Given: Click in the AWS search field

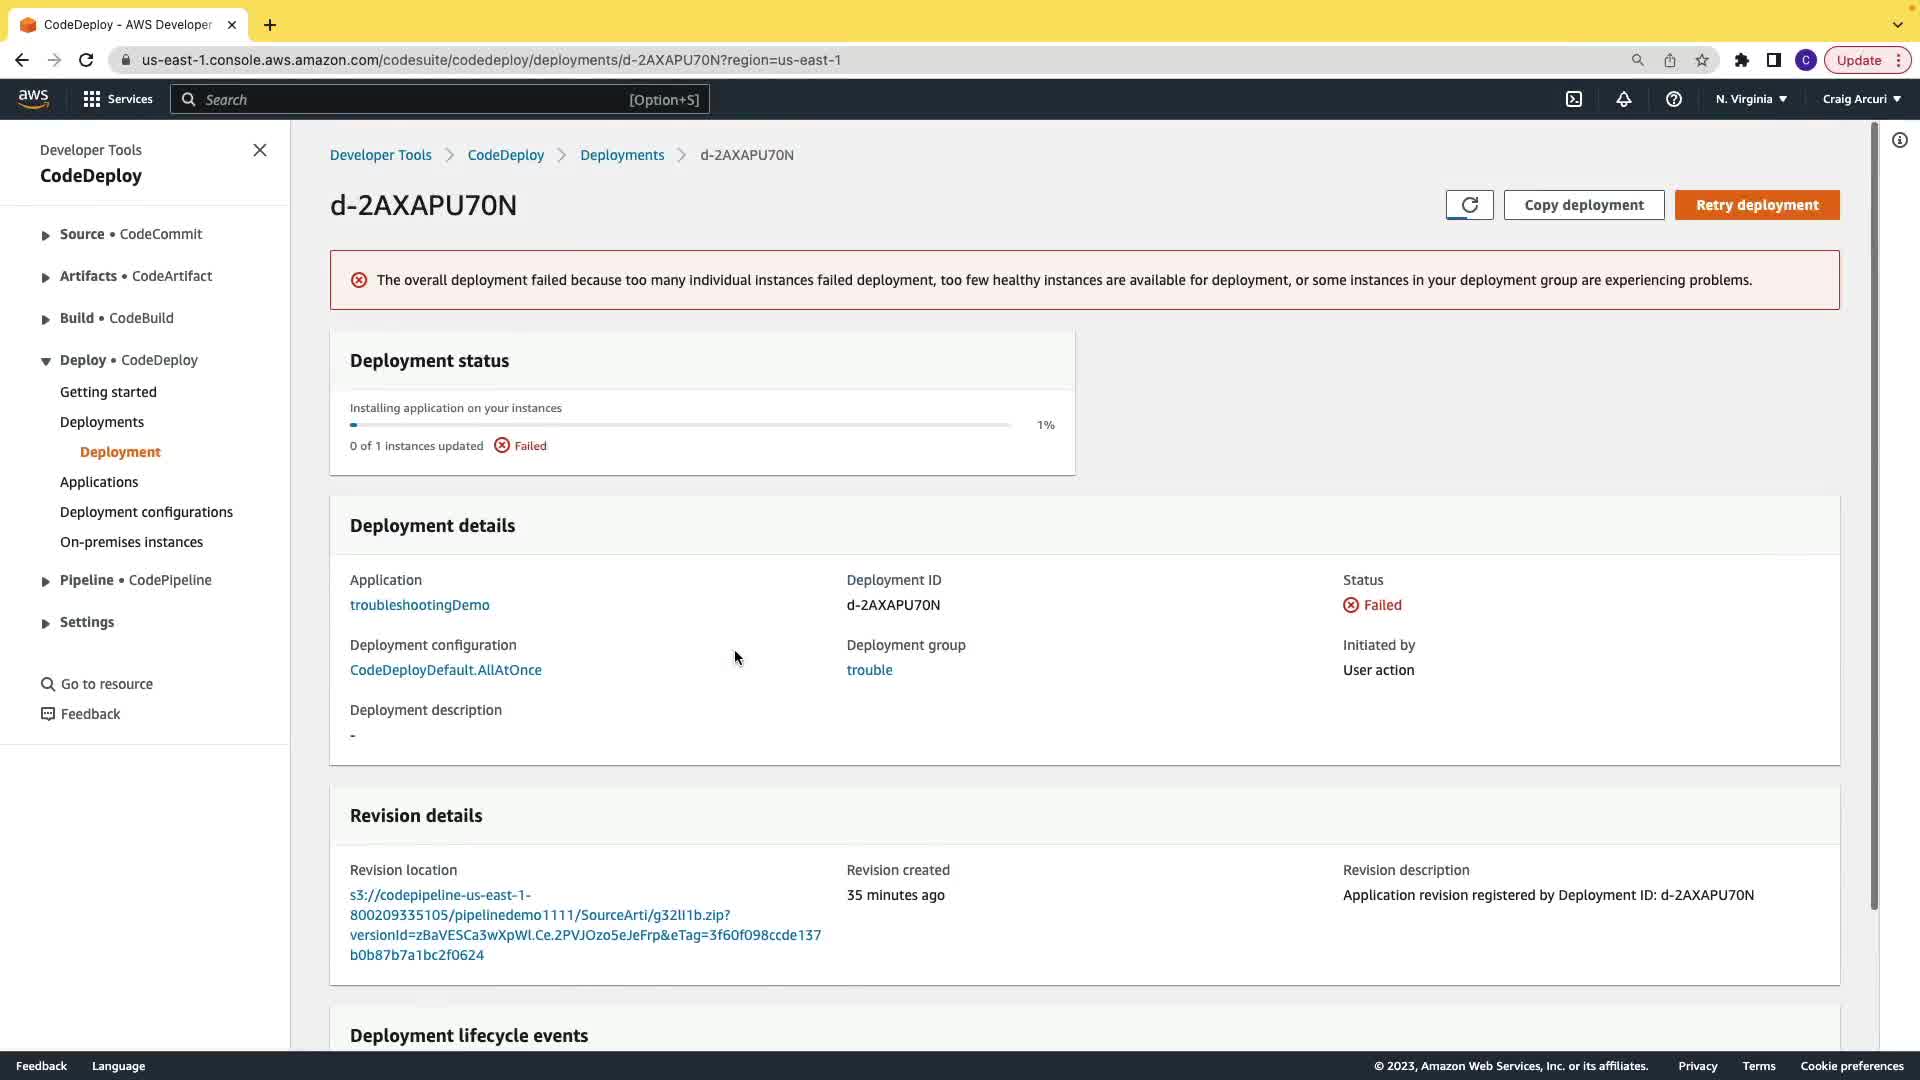Looking at the screenshot, I should pyautogui.click(x=410, y=99).
